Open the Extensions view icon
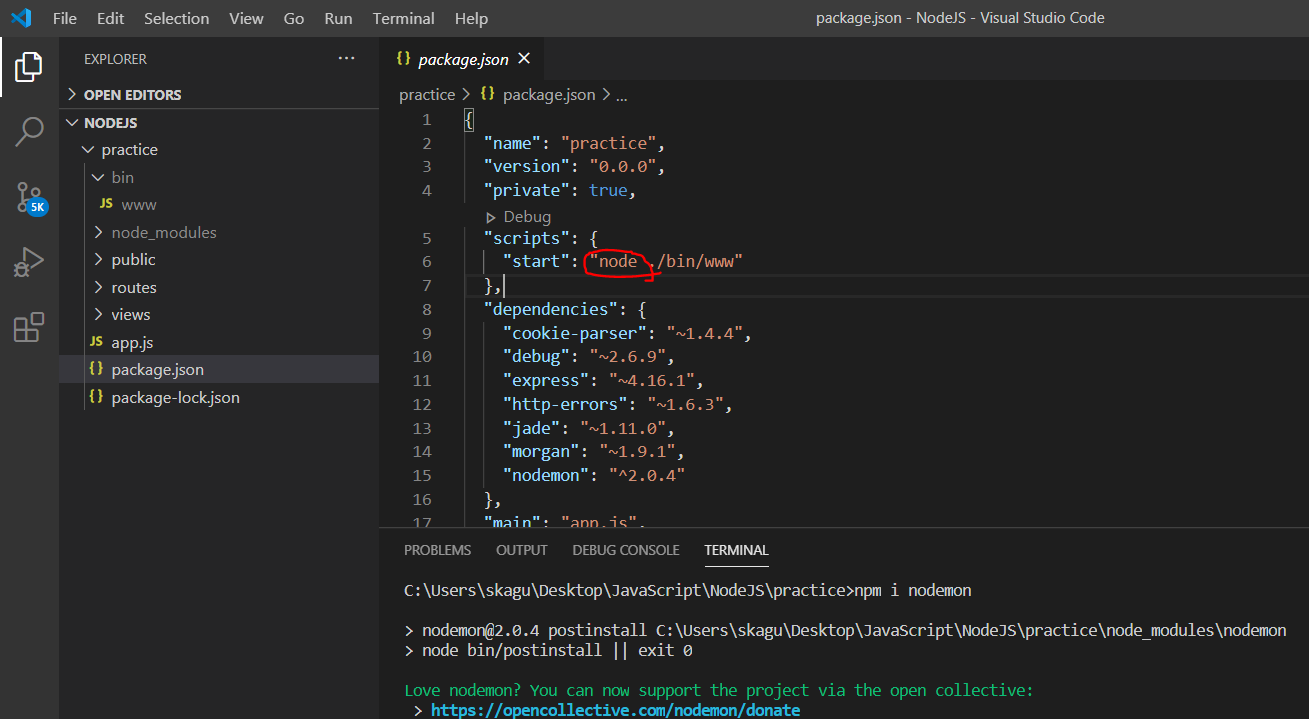Viewport: 1309px width, 719px height. point(29,327)
